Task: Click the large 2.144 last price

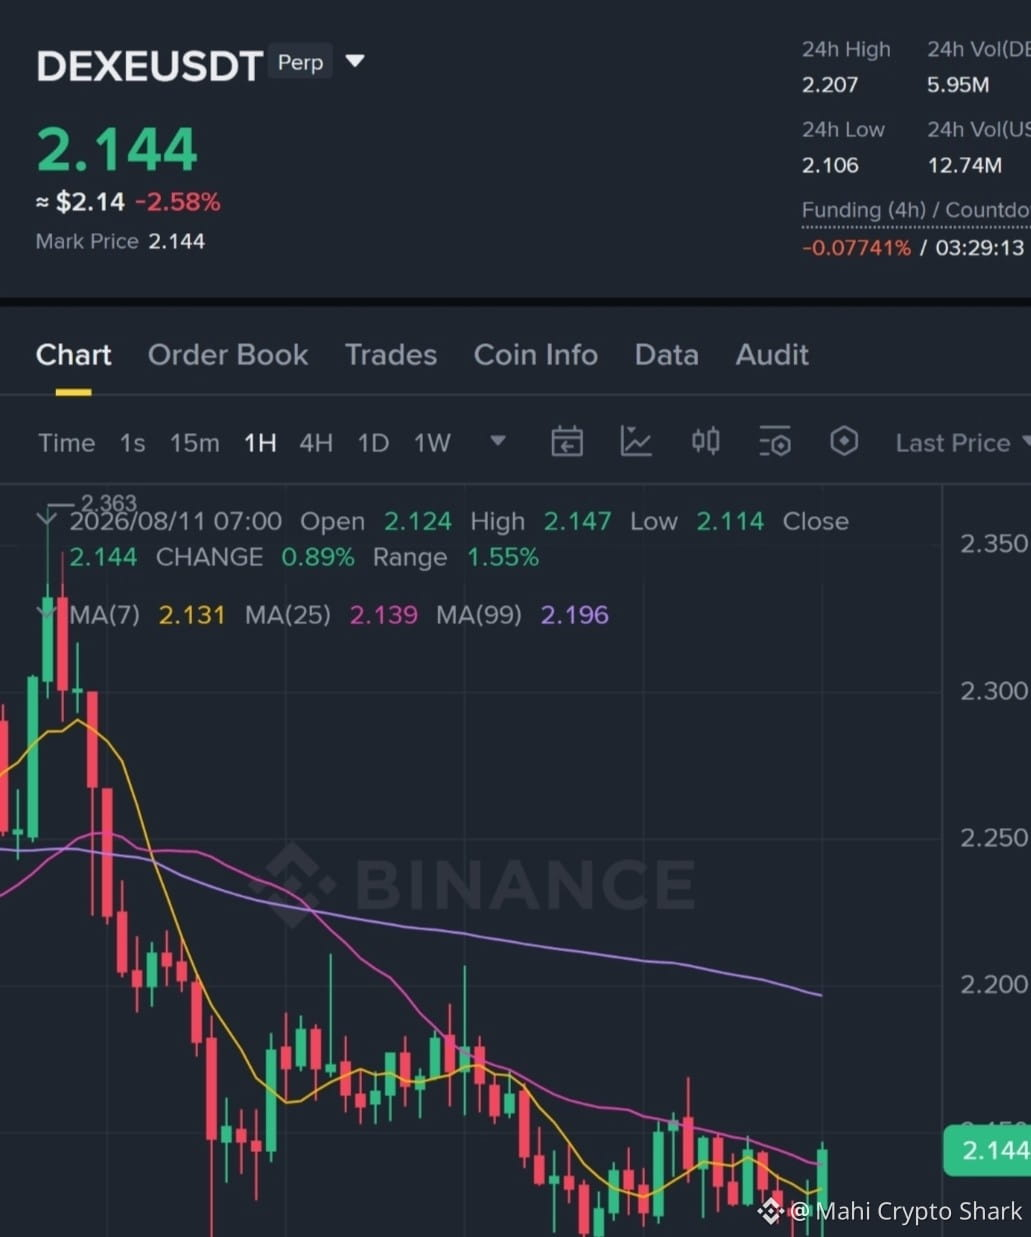Action: point(117,150)
